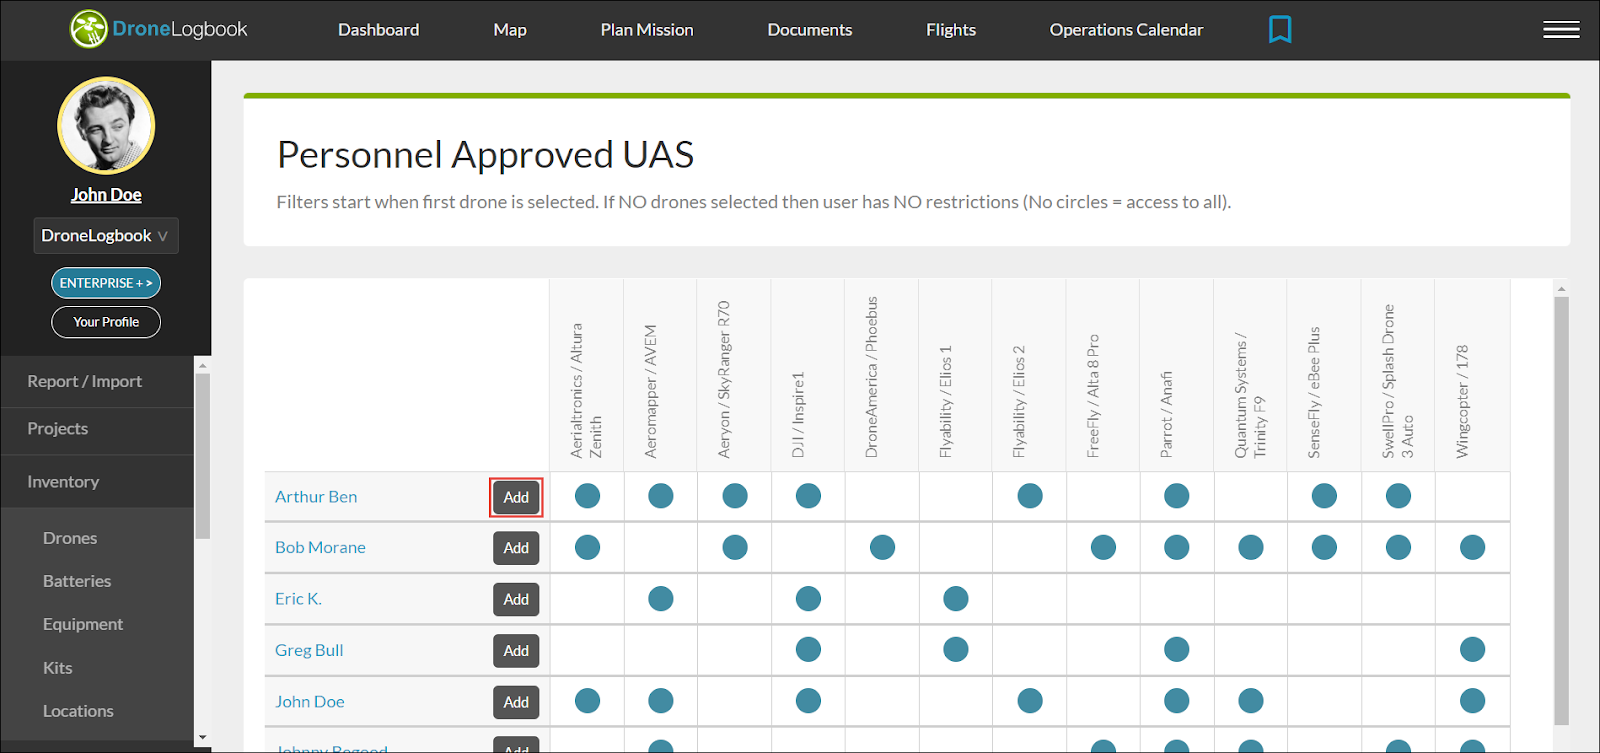This screenshot has width=1600, height=753.
Task: Toggle Arthur Ben's Aeromapper AVEM circle
Action: [x=661, y=496]
